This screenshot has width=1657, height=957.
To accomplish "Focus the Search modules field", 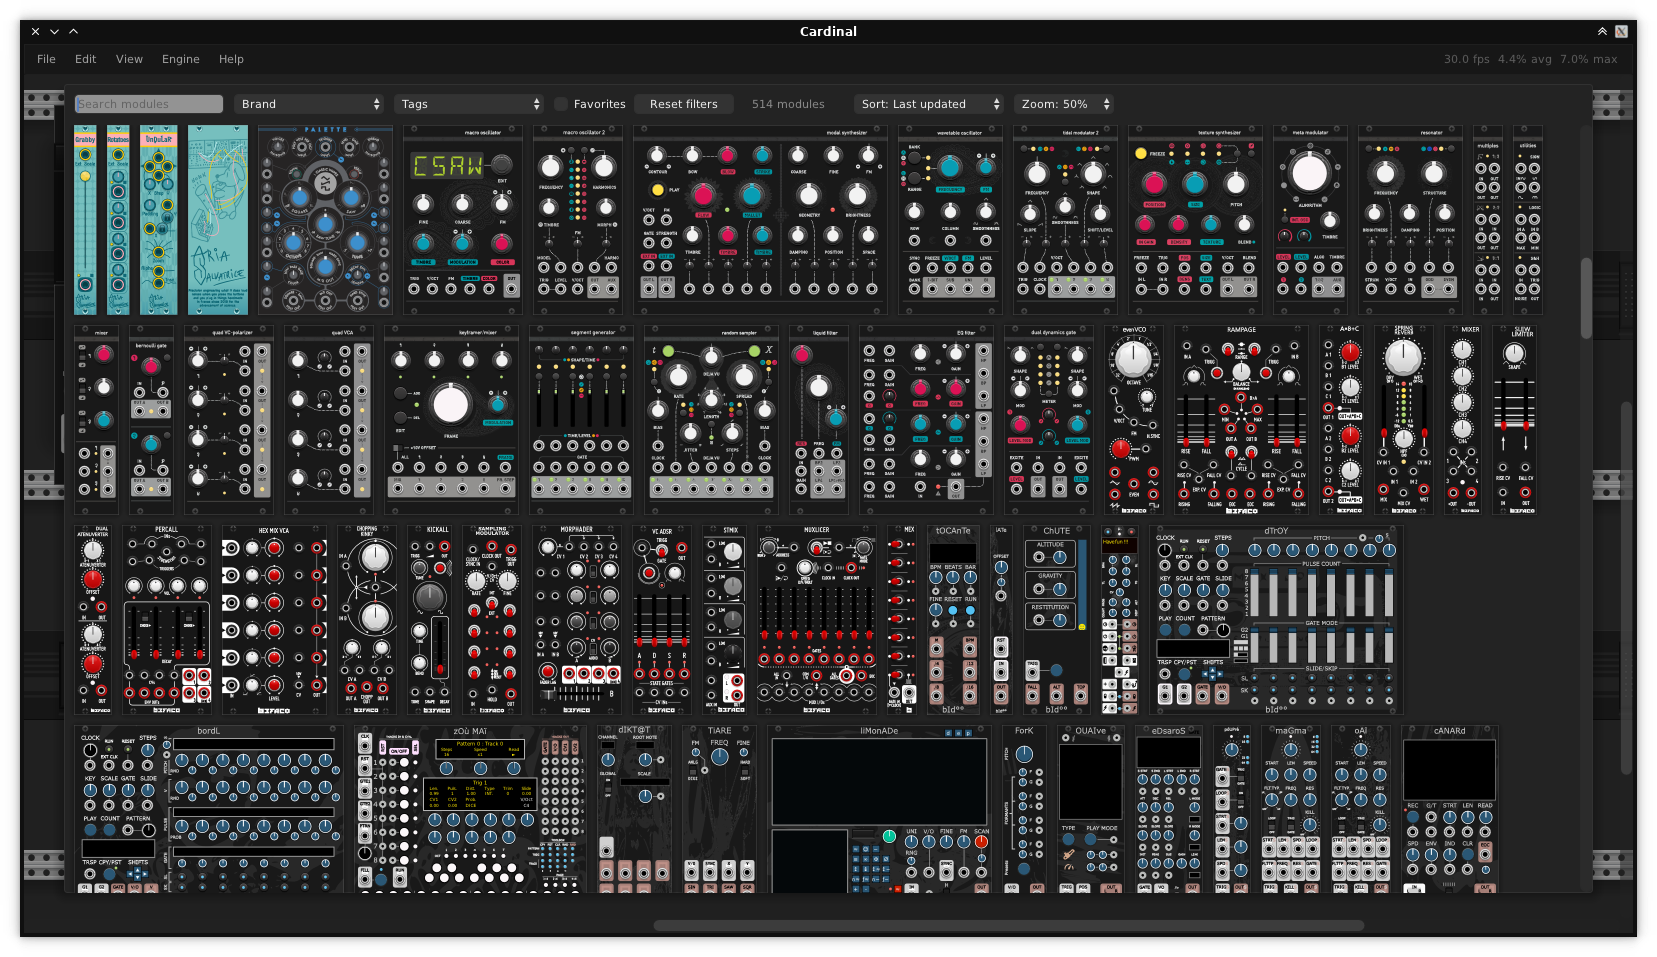I will click(x=149, y=104).
